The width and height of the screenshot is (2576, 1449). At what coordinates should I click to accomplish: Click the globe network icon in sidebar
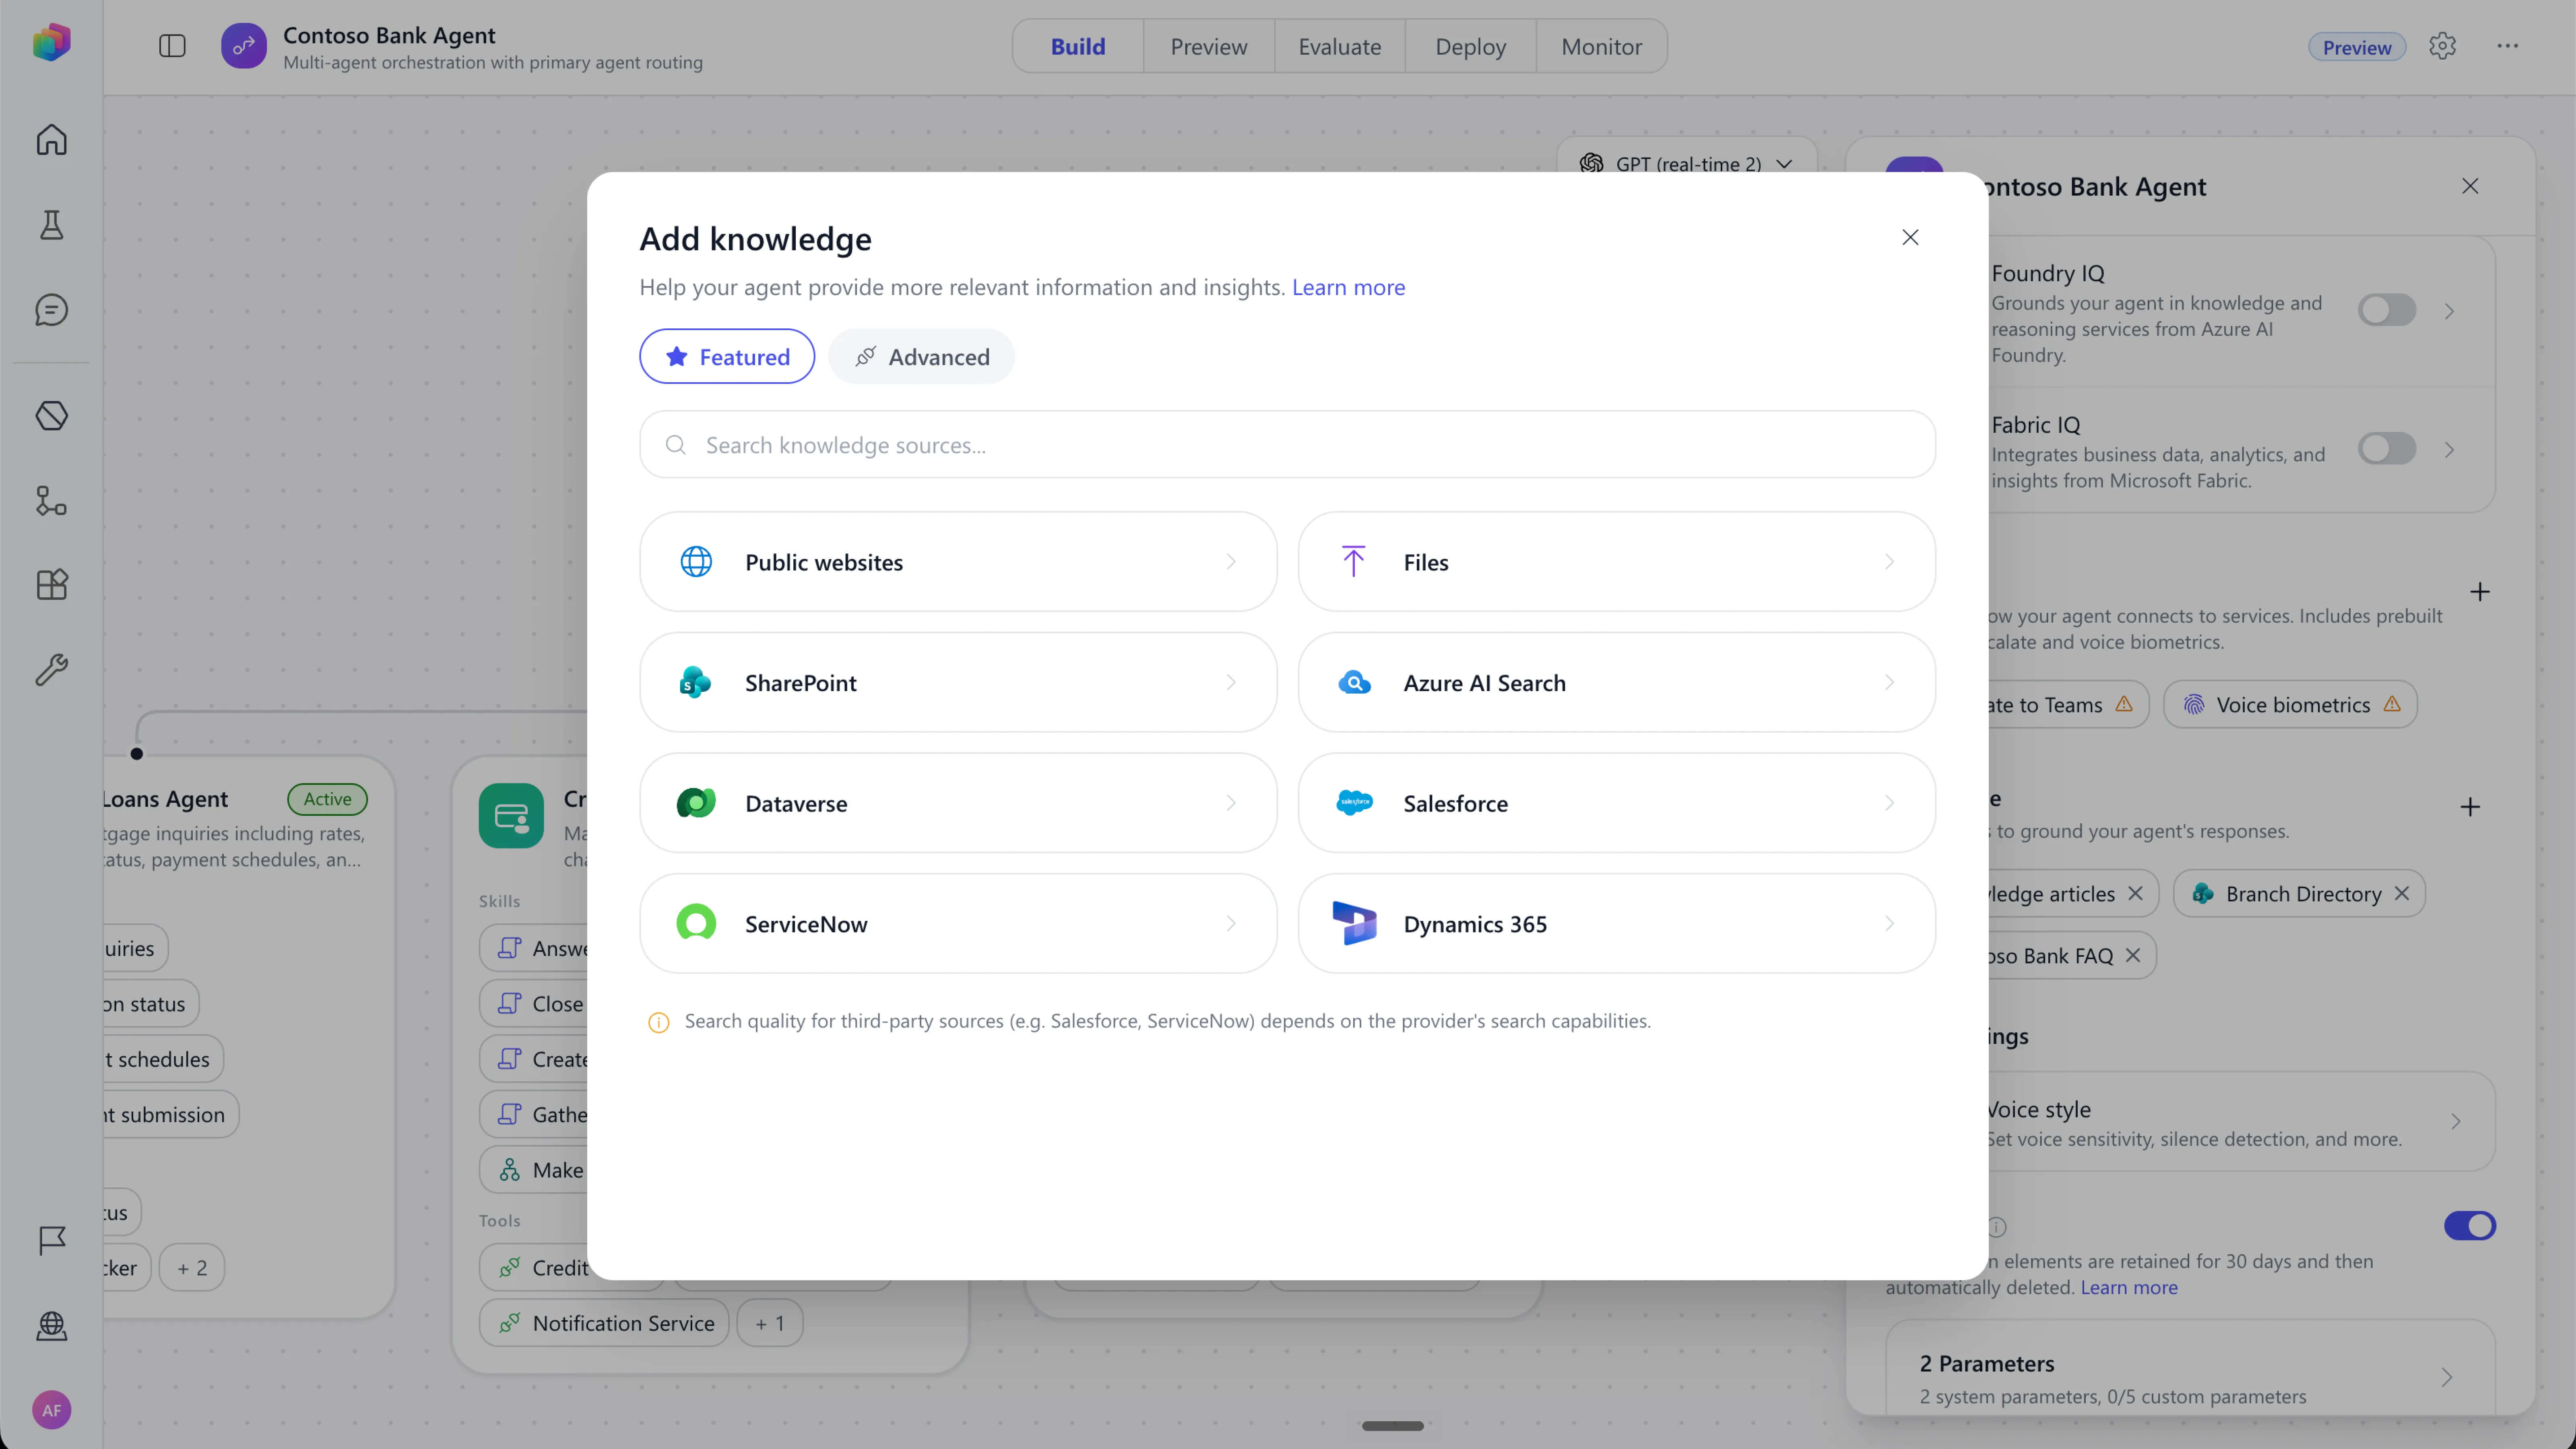click(51, 1325)
